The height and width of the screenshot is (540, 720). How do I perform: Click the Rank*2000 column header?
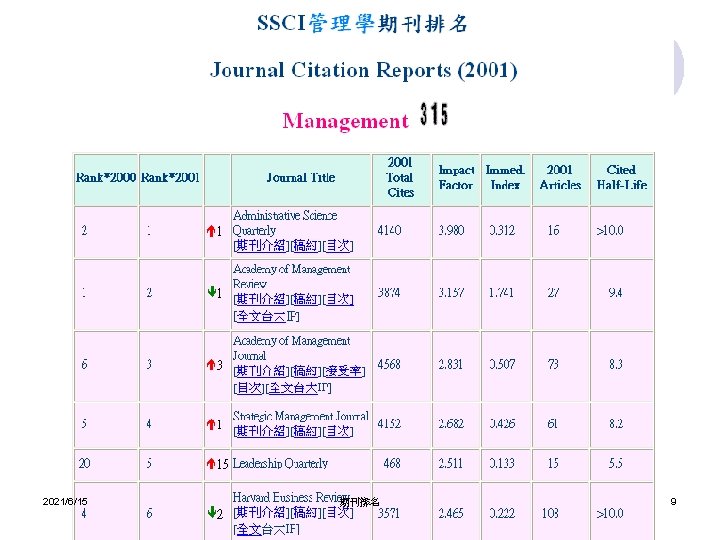tap(106, 178)
